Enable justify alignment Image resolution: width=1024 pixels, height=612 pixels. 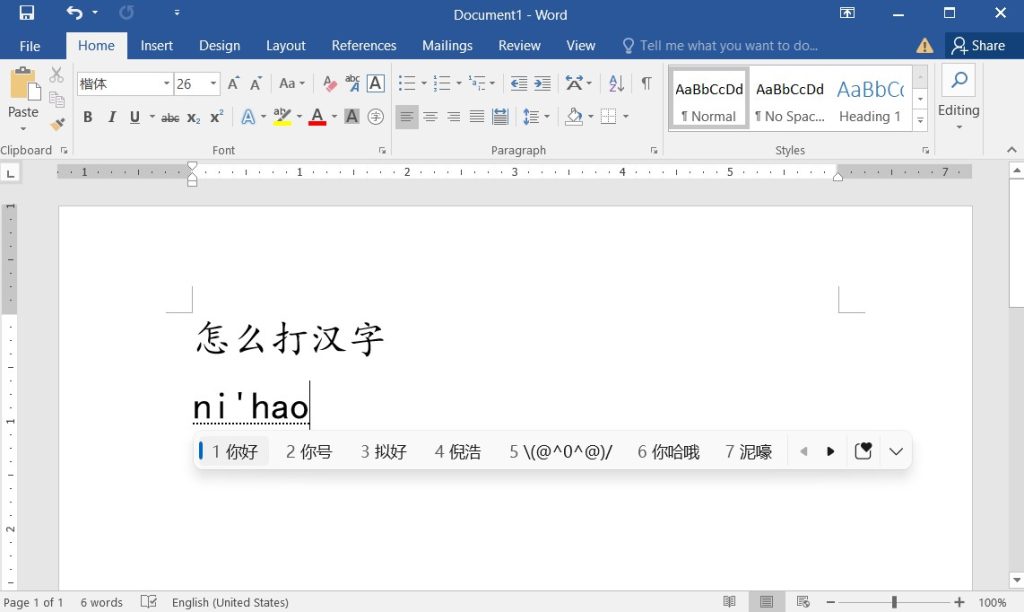[x=478, y=117]
